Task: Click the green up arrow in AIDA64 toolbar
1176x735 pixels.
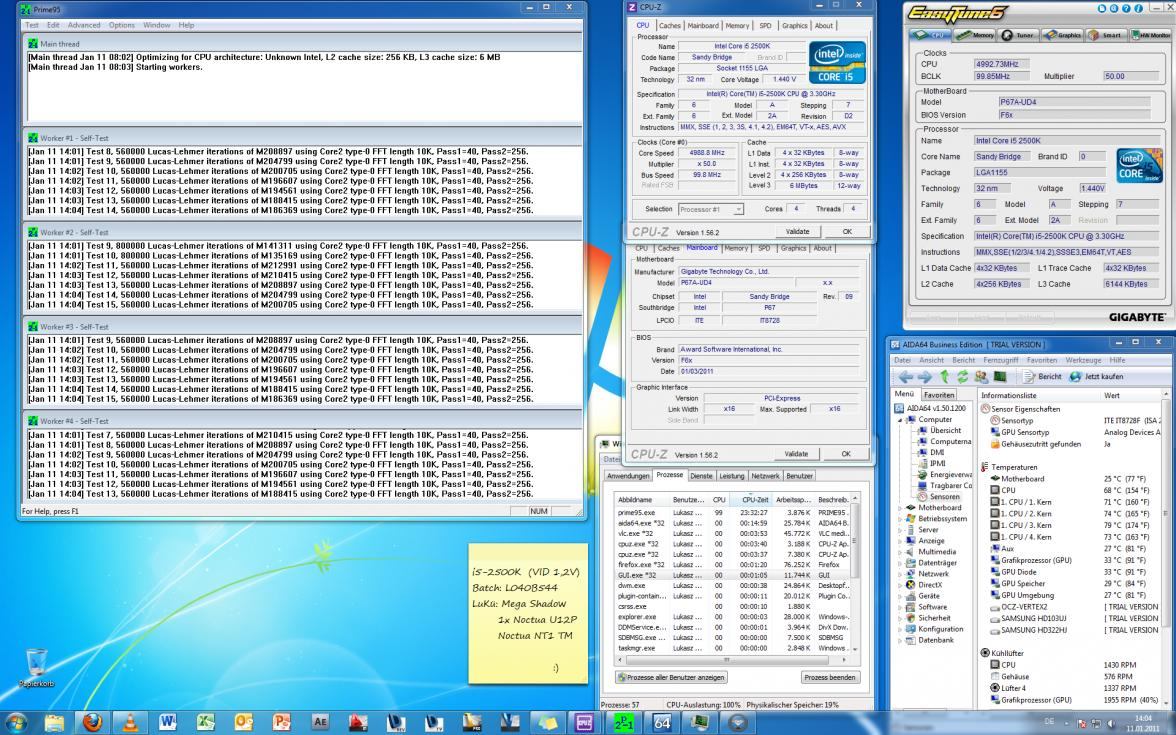Action: pyautogui.click(x=945, y=376)
